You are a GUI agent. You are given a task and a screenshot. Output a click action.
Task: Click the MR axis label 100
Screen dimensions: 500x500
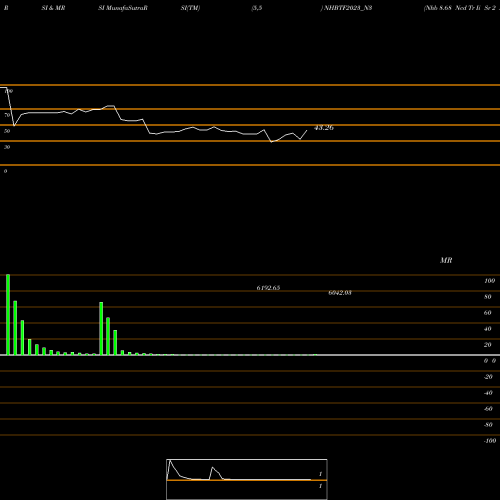[x=489, y=281]
